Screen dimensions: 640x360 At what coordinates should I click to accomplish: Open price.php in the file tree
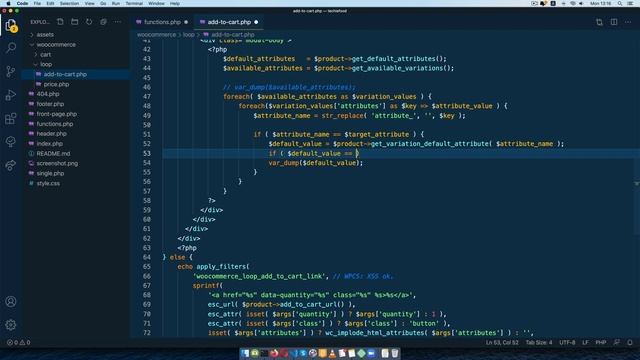click(56, 84)
